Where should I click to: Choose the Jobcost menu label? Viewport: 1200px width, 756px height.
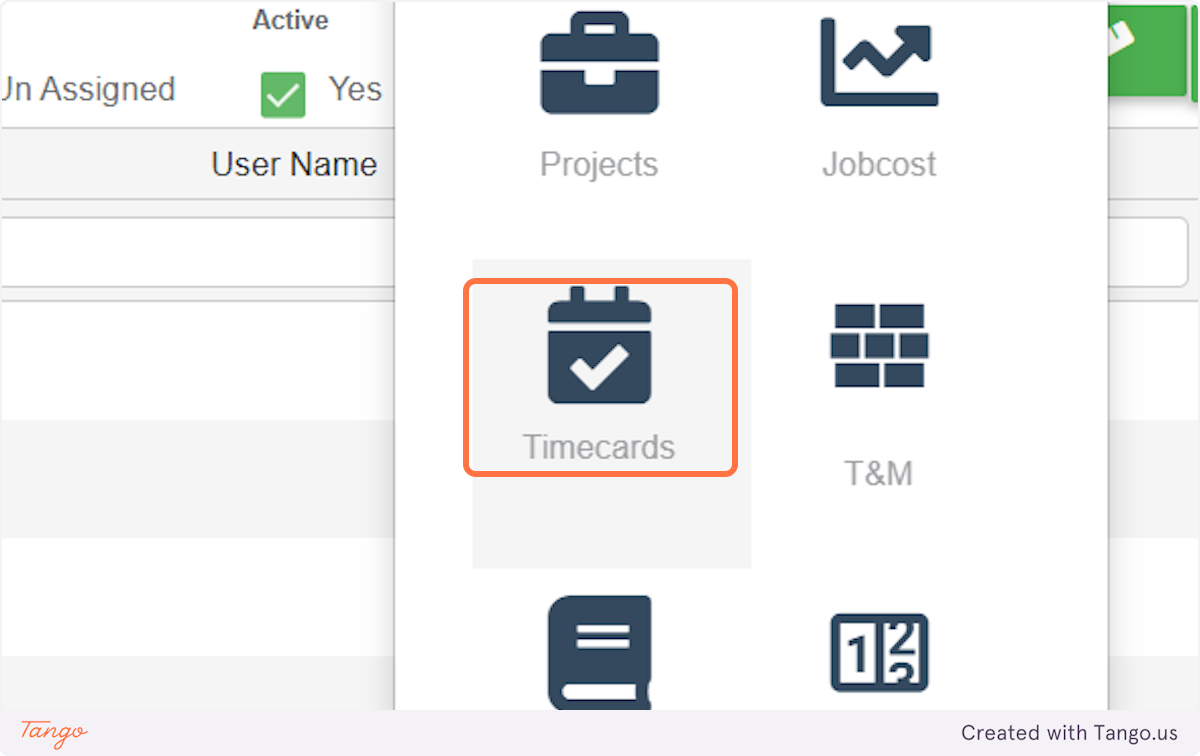(879, 164)
